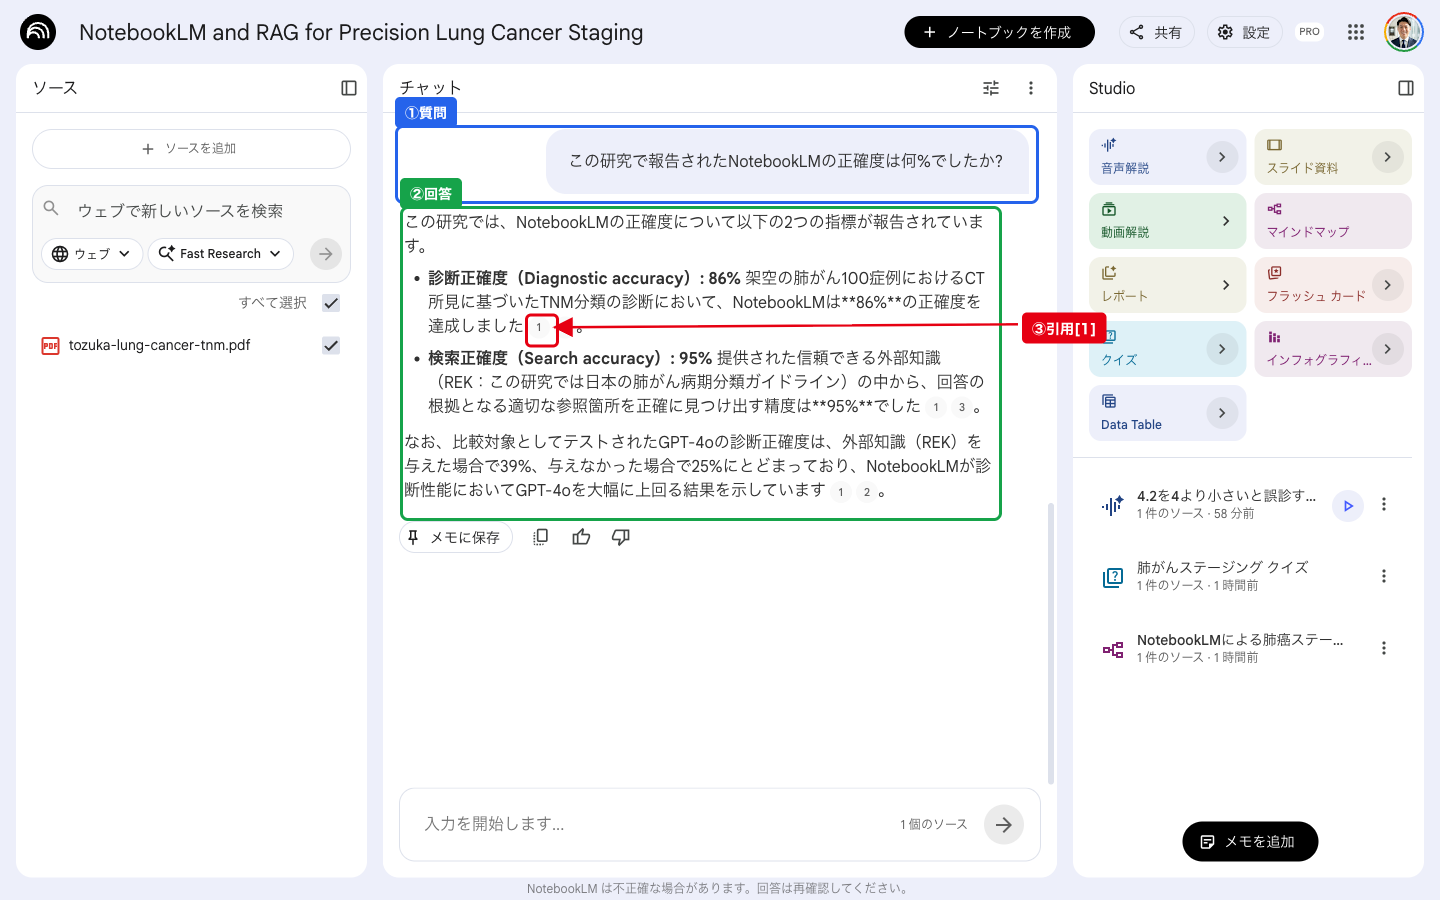The image size is (1440, 900).
Task: Save the answer with メモに保存
Action: [456, 538]
